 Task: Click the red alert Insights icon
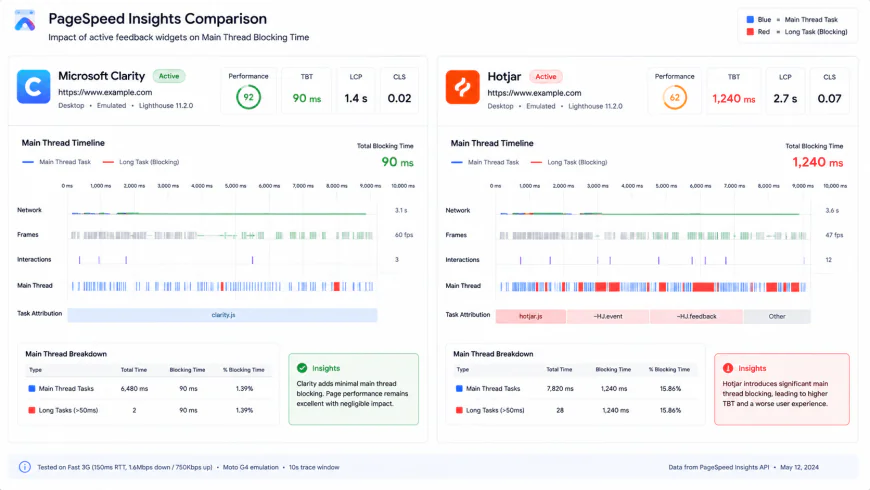(728, 368)
